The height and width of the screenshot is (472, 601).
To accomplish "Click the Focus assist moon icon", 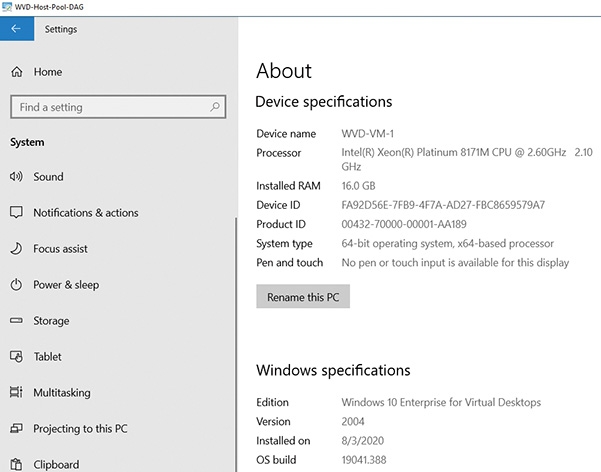I will point(16,248).
